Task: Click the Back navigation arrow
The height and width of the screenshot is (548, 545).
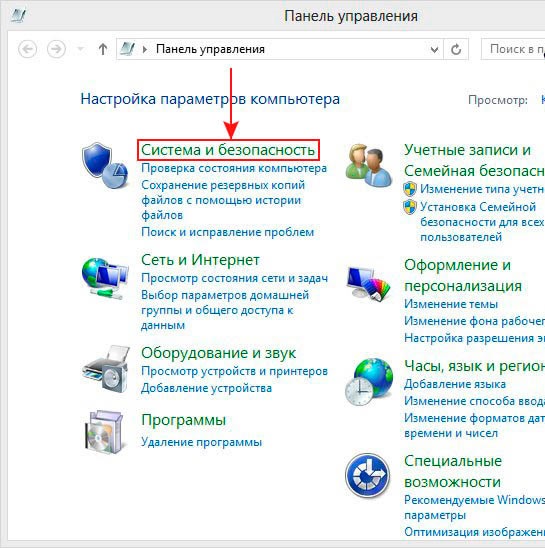Action: click(x=28, y=49)
